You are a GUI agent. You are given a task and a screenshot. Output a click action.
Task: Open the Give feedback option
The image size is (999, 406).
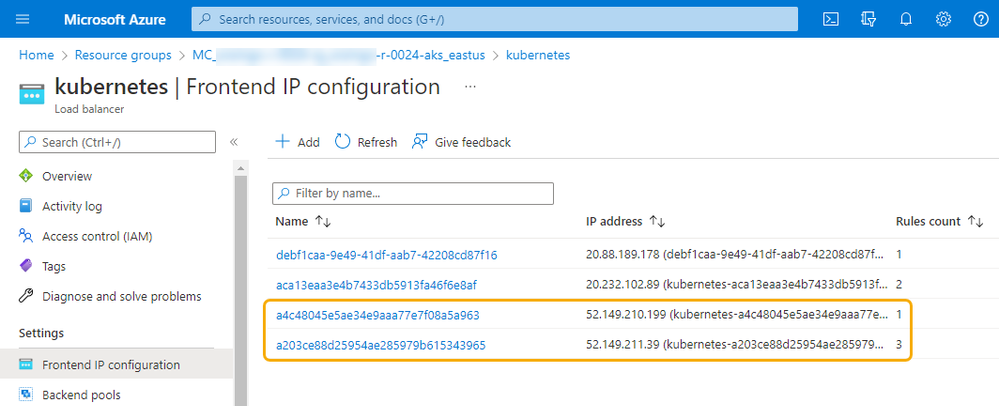tap(461, 142)
